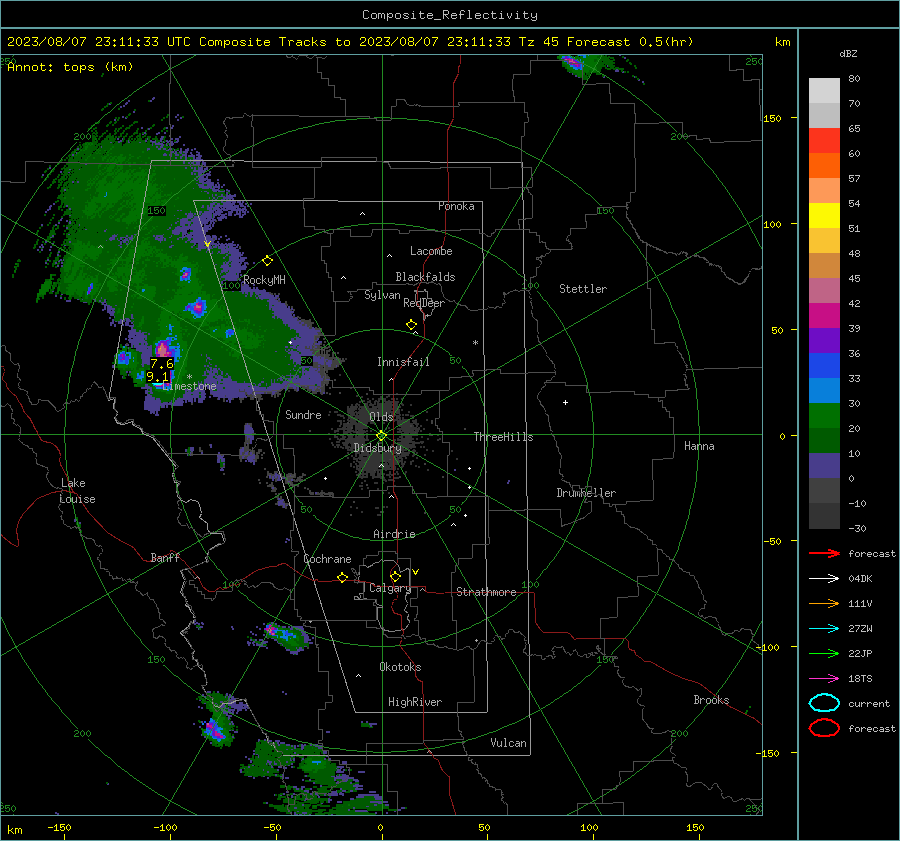Image resolution: width=900 pixels, height=841 pixels.
Task: Click the yellow diamond marker above Calgary
Action: point(395,576)
